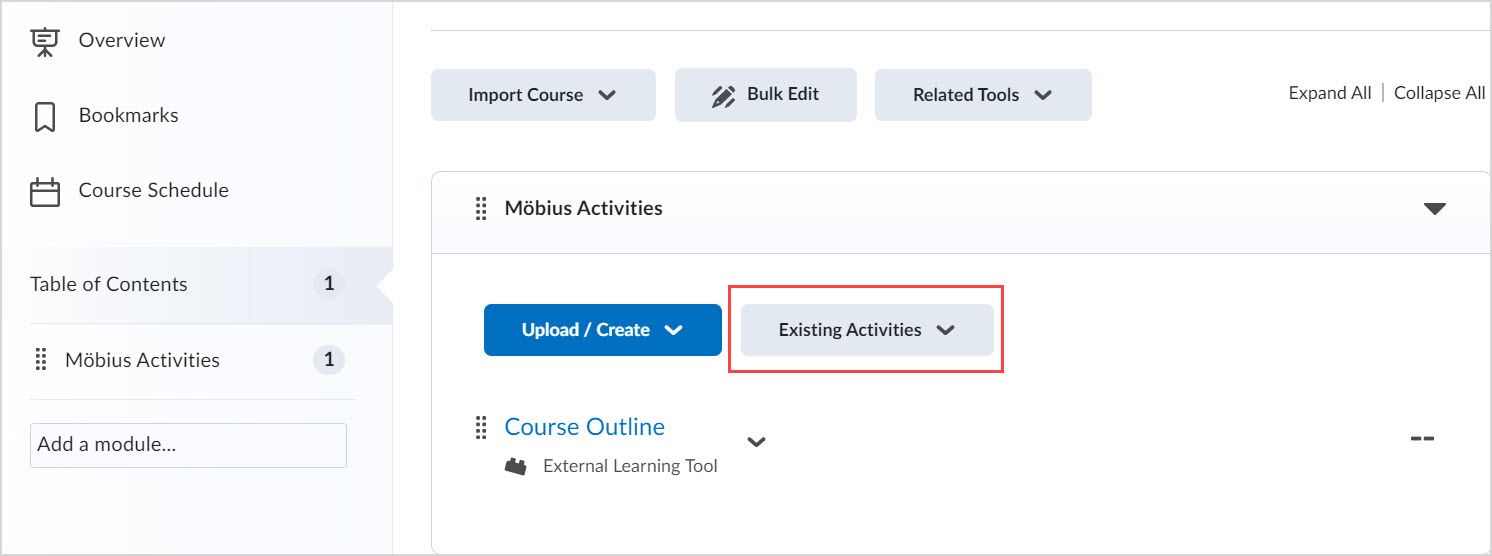Click the Course Schedule calendar icon
Screen dimensions: 1492x556
[44, 191]
